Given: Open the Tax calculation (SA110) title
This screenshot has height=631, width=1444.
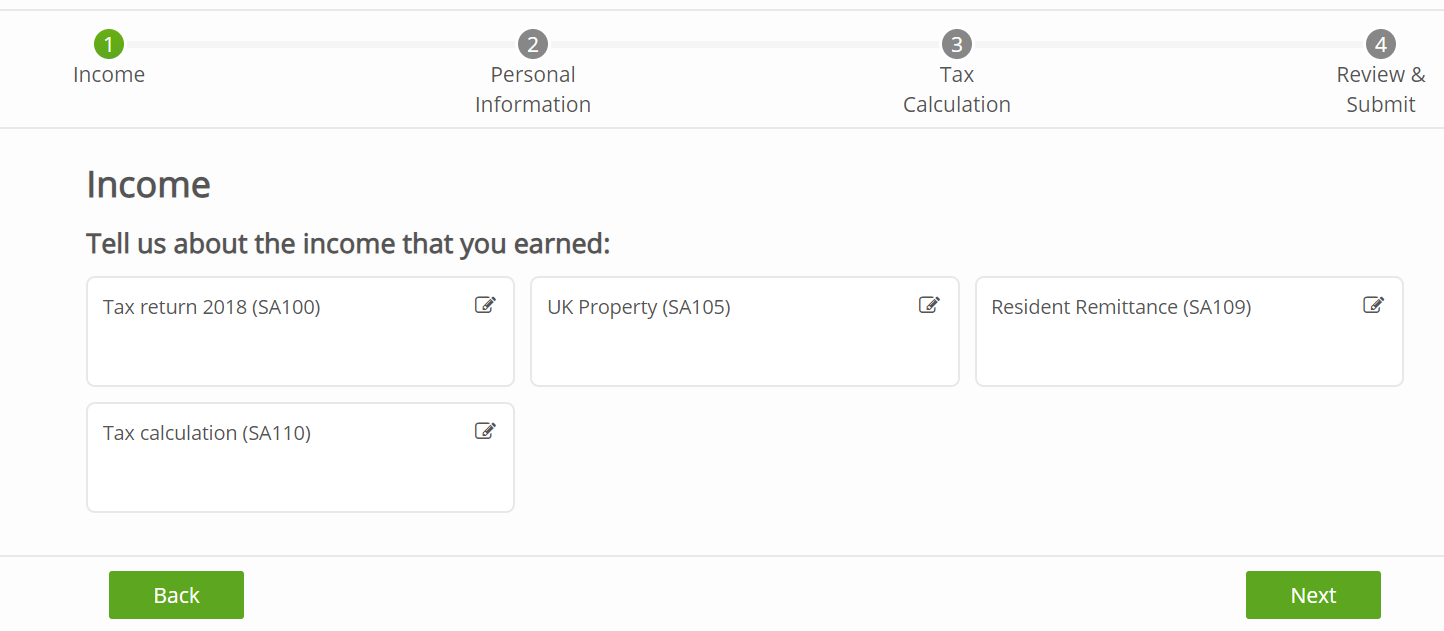Looking at the screenshot, I should (x=207, y=434).
